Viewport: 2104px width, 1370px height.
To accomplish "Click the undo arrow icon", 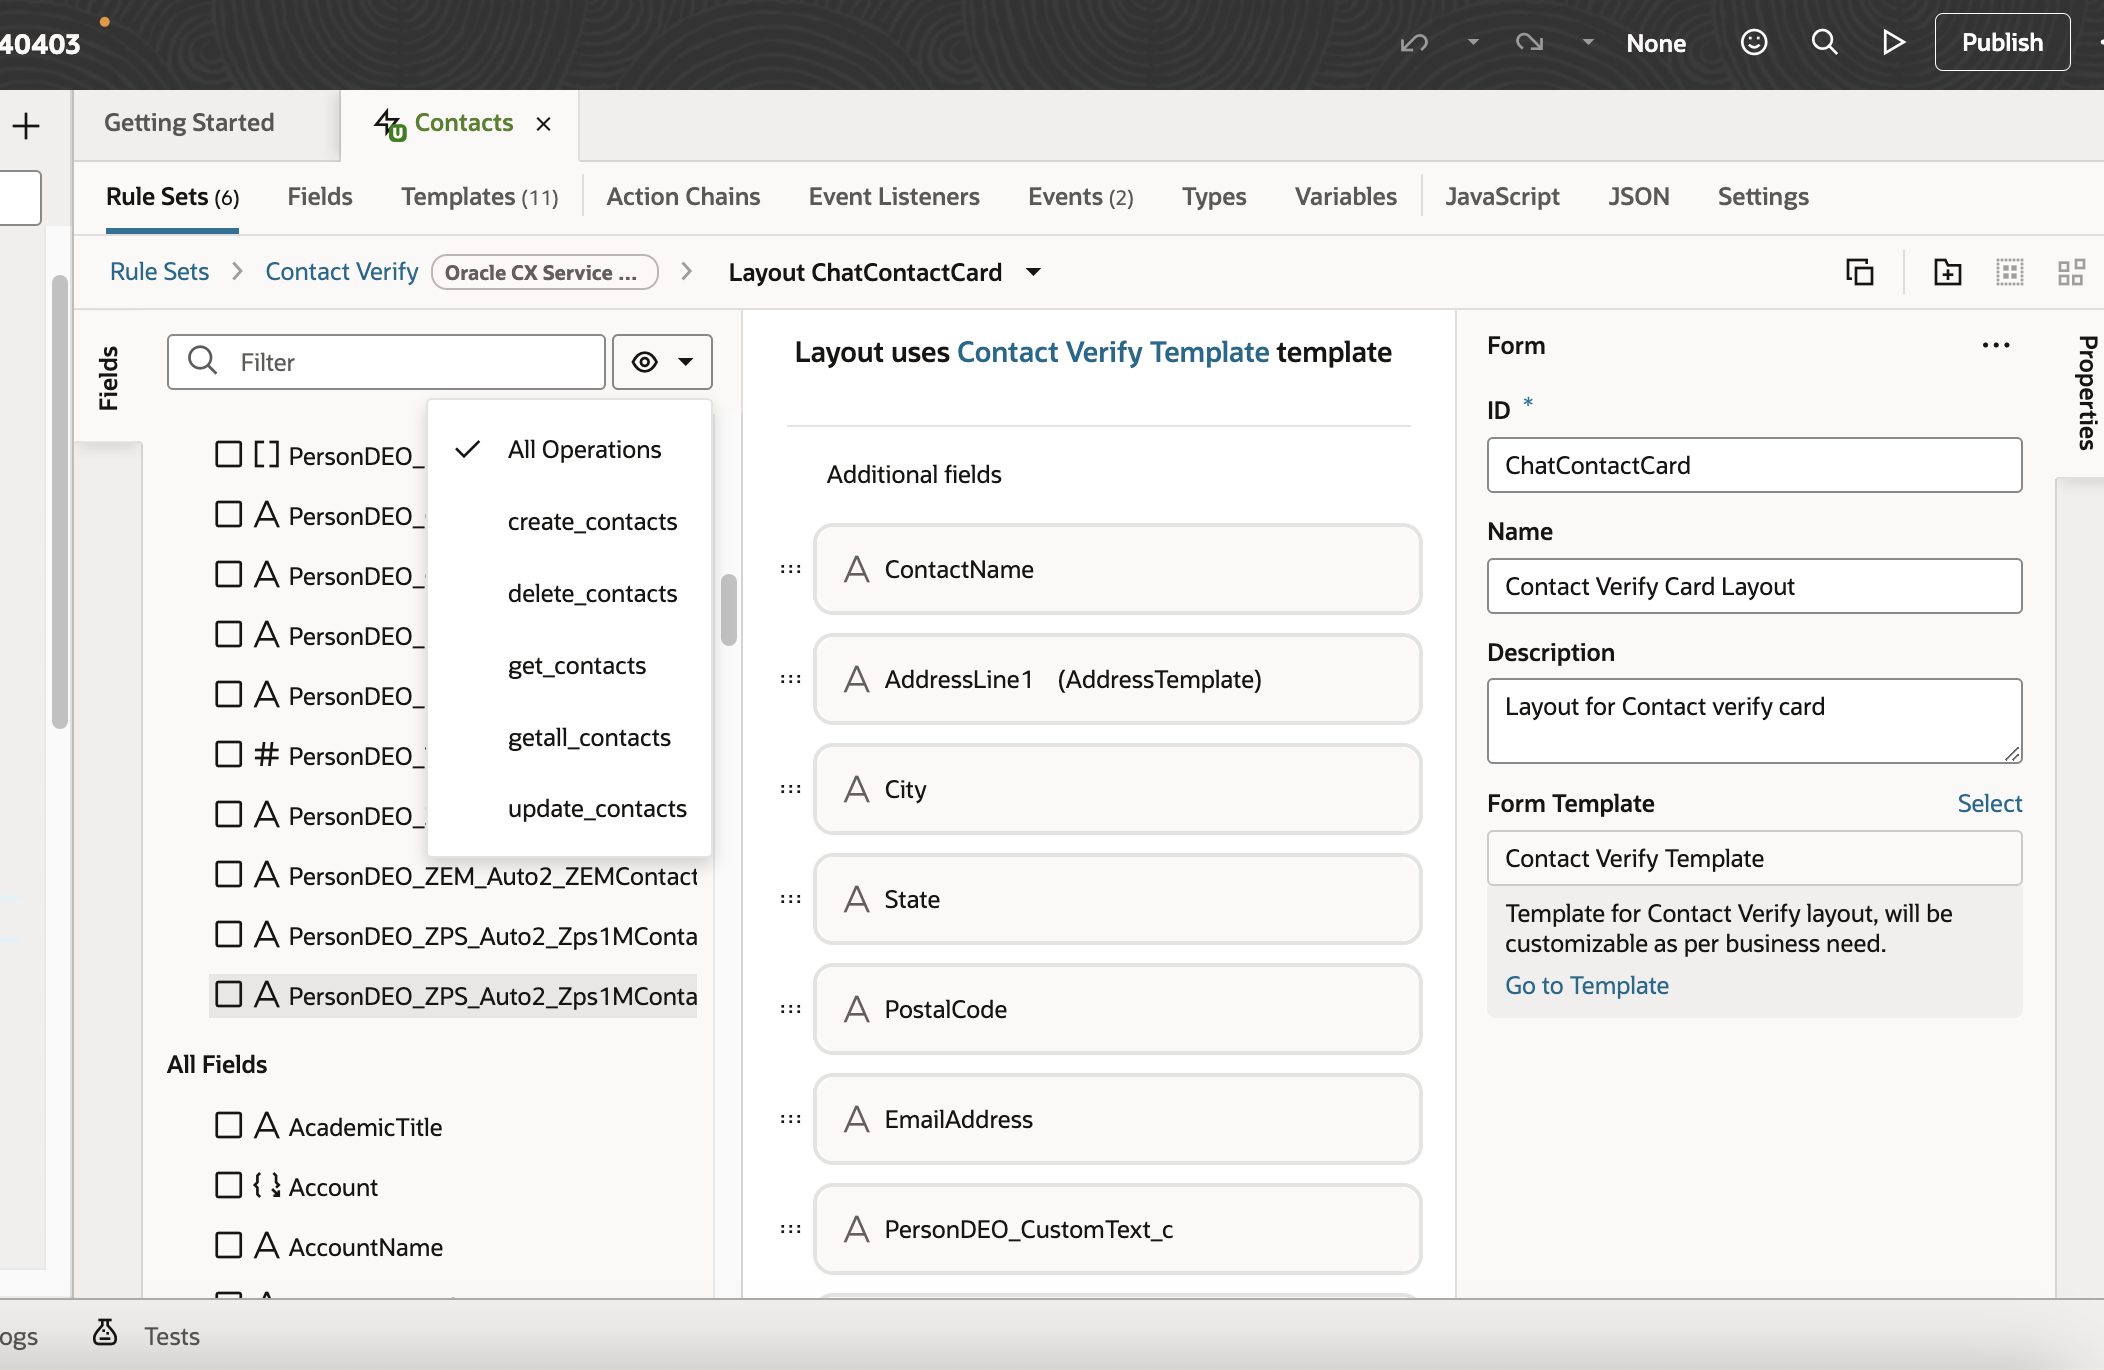I will (1414, 43).
